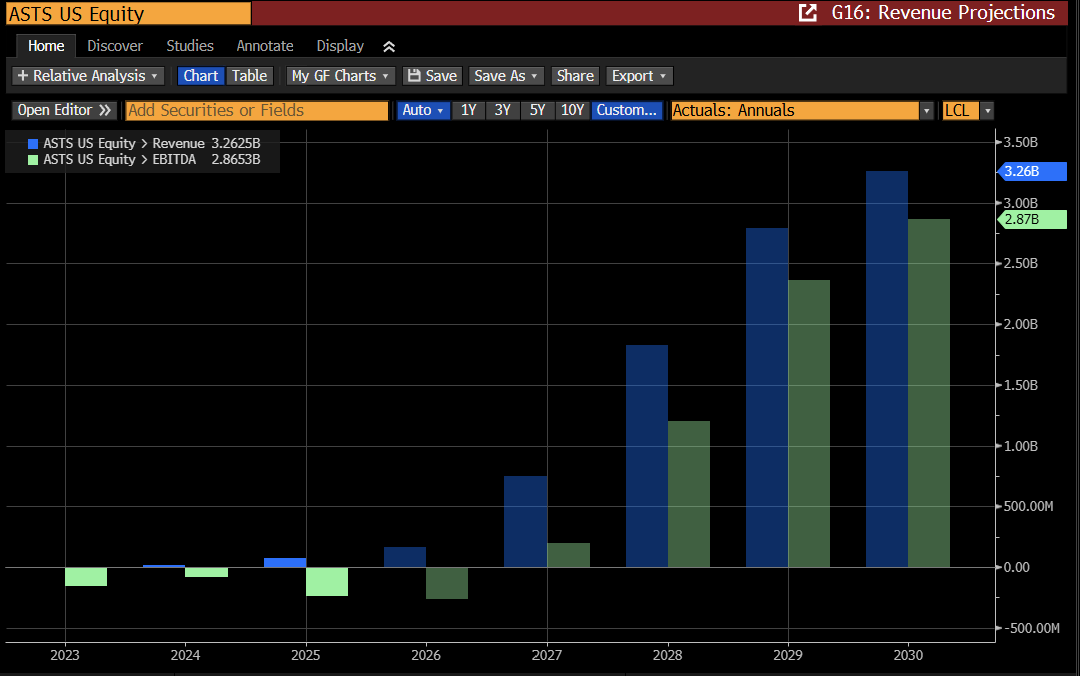Image resolution: width=1080 pixels, height=676 pixels.
Task: Click the pop-out window icon beside G16
Action: (807, 12)
